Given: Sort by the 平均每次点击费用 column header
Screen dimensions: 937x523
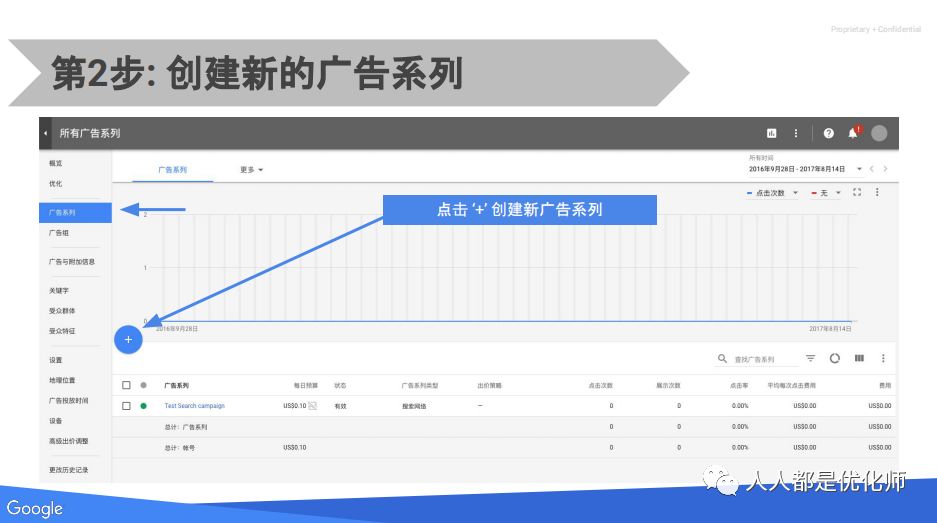Looking at the screenshot, I should (792, 386).
